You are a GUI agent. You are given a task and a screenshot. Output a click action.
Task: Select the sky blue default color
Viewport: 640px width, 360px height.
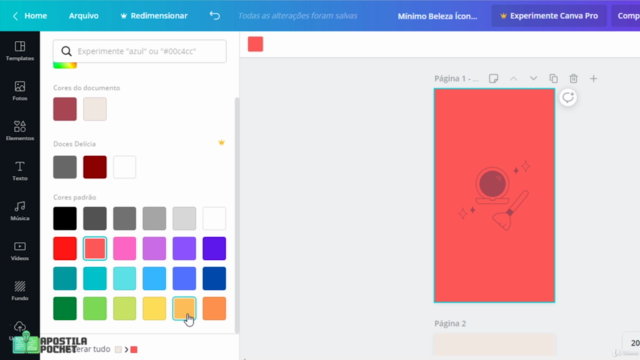pos(154,278)
